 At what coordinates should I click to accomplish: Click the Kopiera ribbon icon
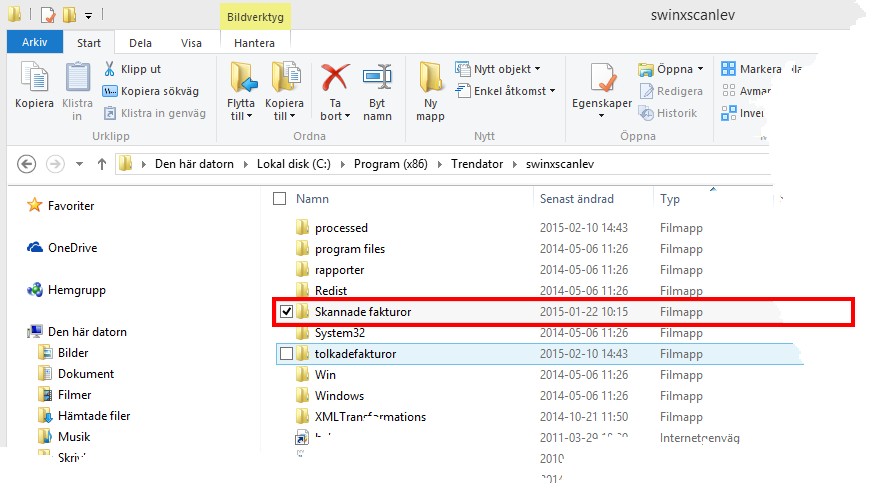tap(34, 77)
